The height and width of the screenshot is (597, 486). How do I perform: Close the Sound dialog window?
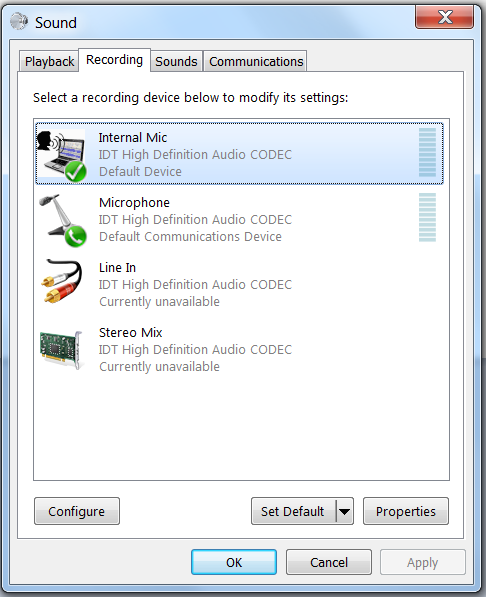(x=444, y=17)
